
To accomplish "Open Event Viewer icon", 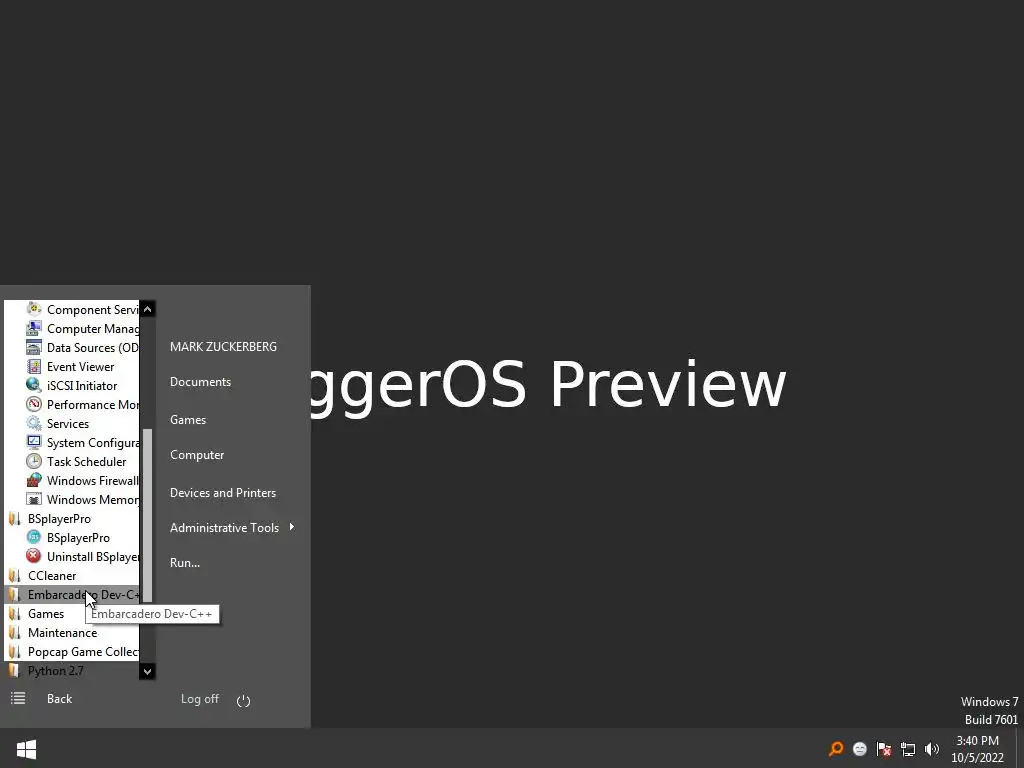I will coord(34,366).
